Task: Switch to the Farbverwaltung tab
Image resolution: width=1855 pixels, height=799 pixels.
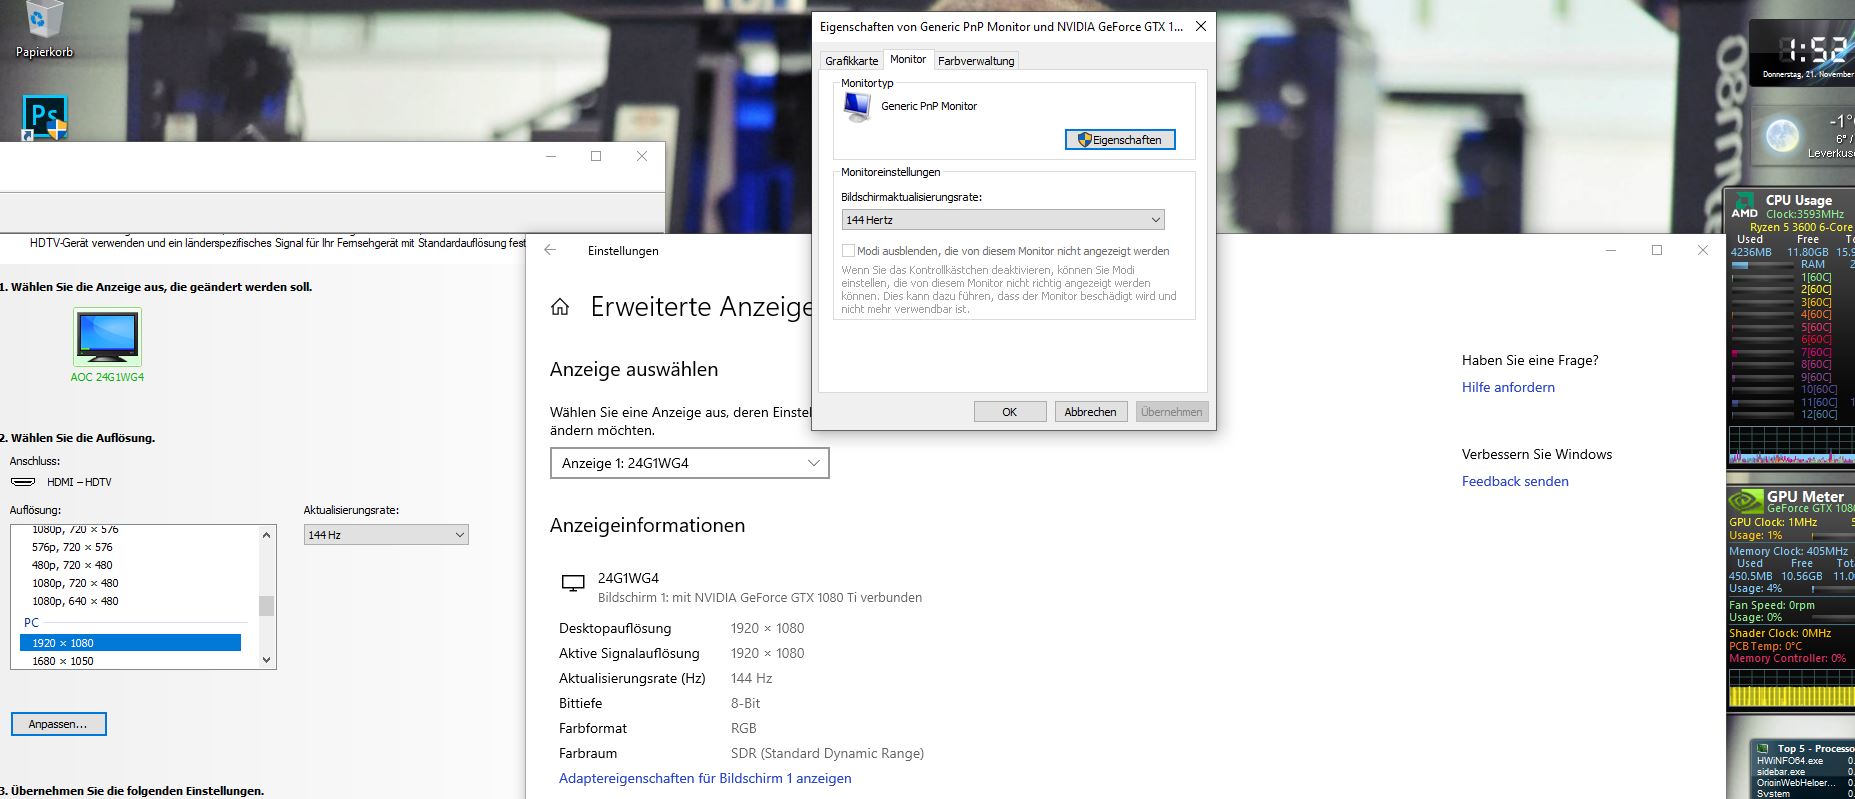Action: [976, 61]
